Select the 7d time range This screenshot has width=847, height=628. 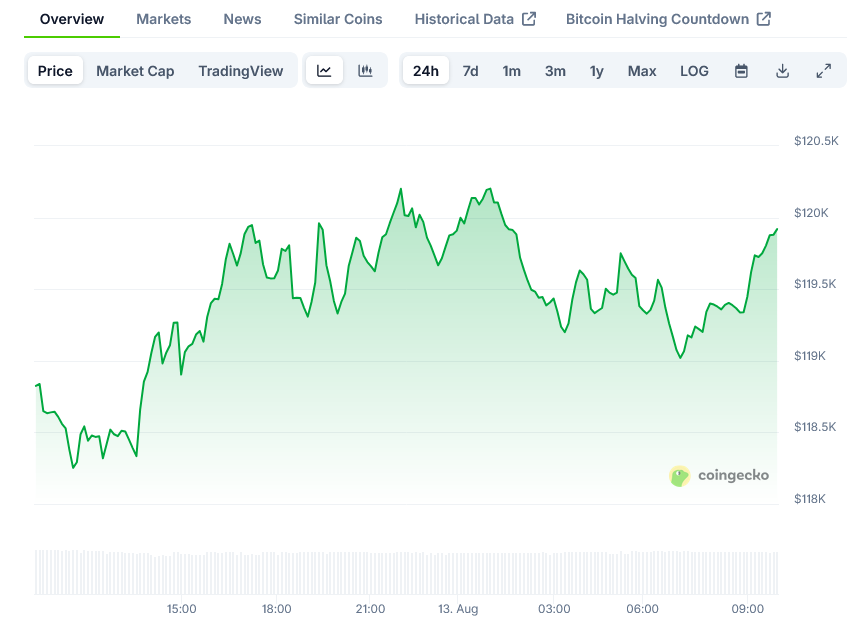coord(470,71)
